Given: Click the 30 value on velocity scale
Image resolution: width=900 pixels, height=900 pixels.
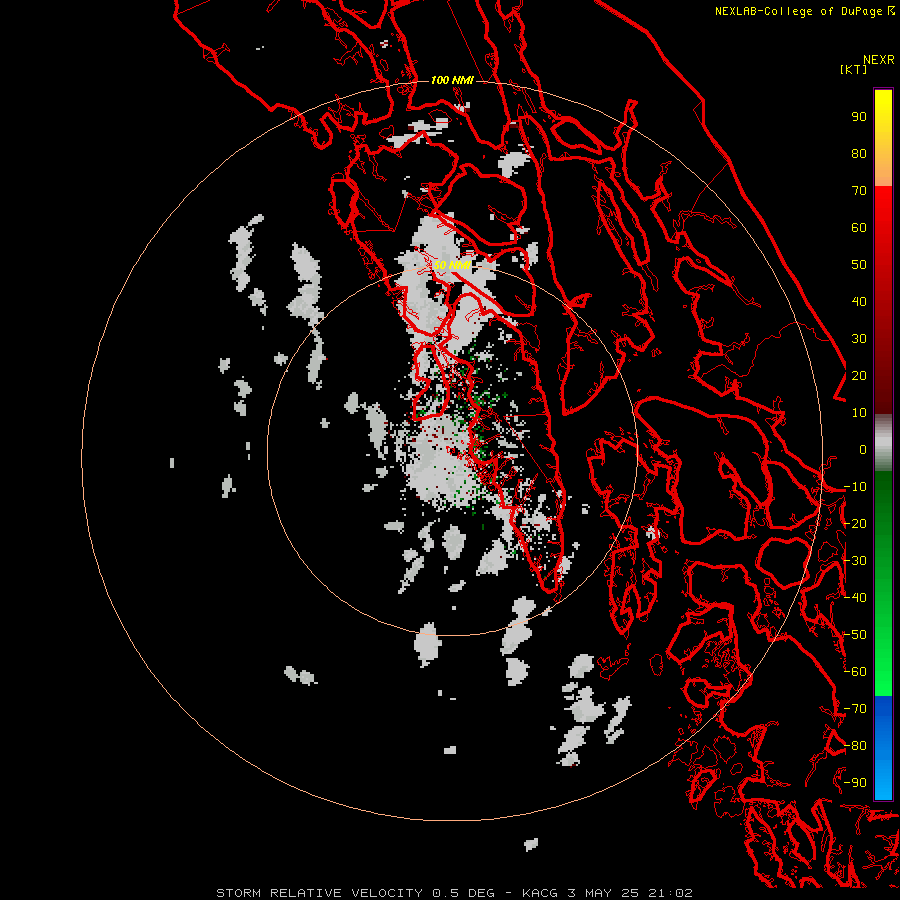Looking at the screenshot, I should (x=859, y=339).
